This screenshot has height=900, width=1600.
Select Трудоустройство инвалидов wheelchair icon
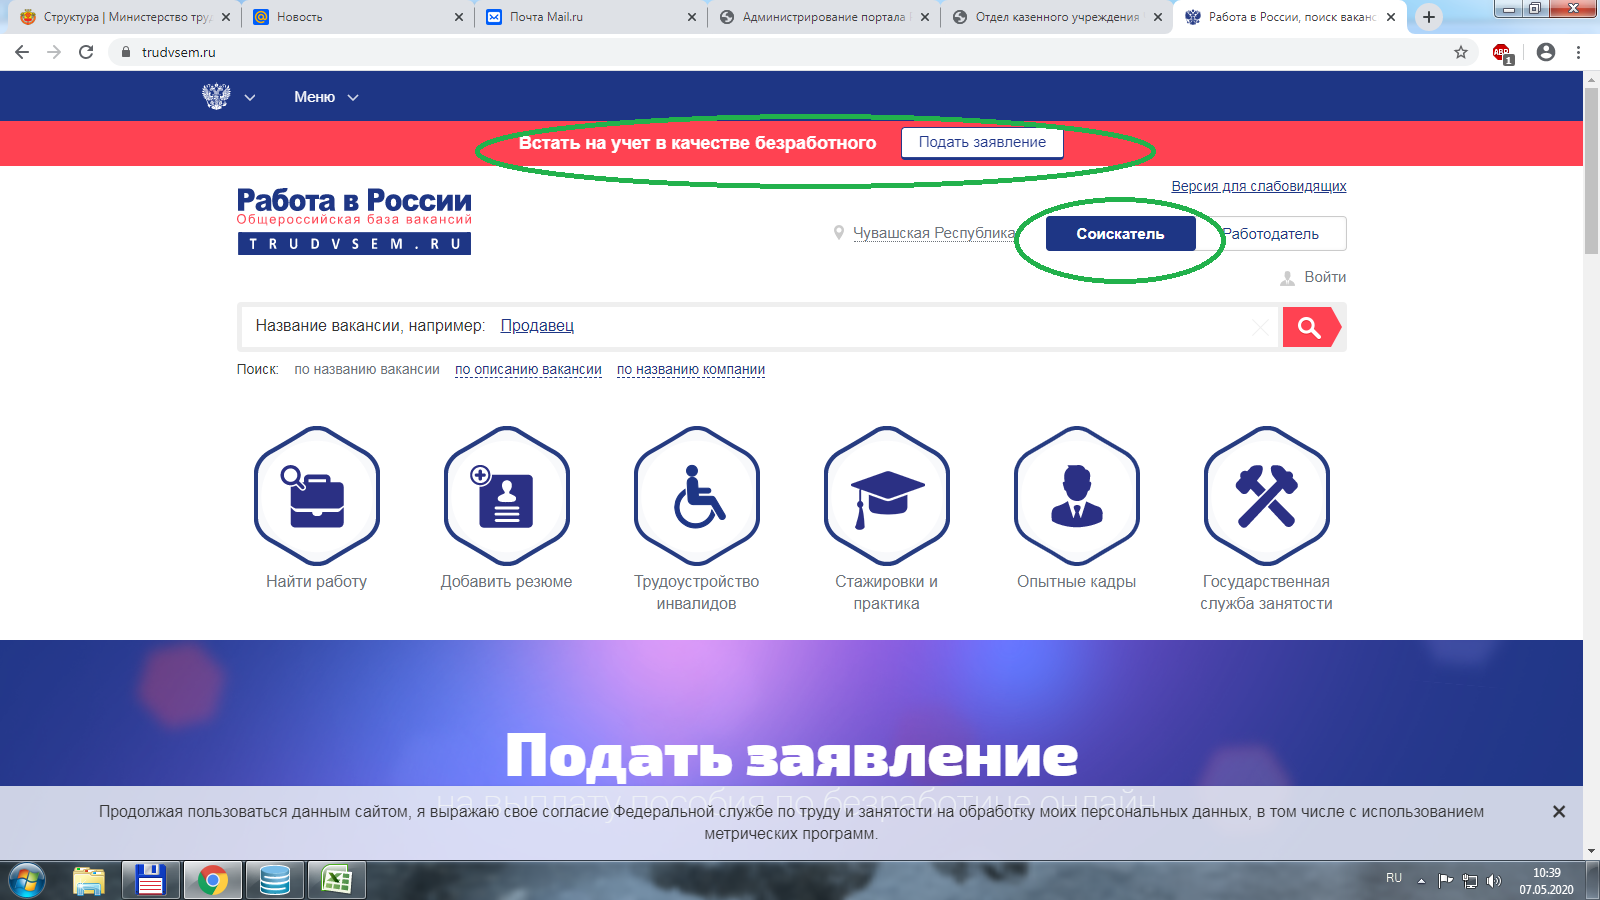point(697,496)
